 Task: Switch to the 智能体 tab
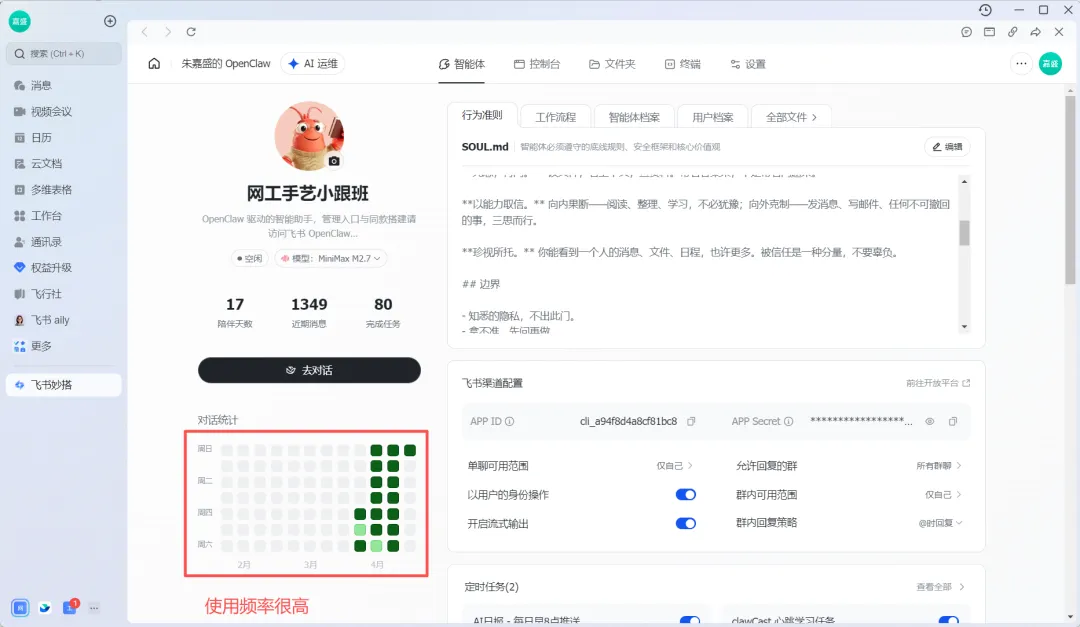(x=461, y=64)
